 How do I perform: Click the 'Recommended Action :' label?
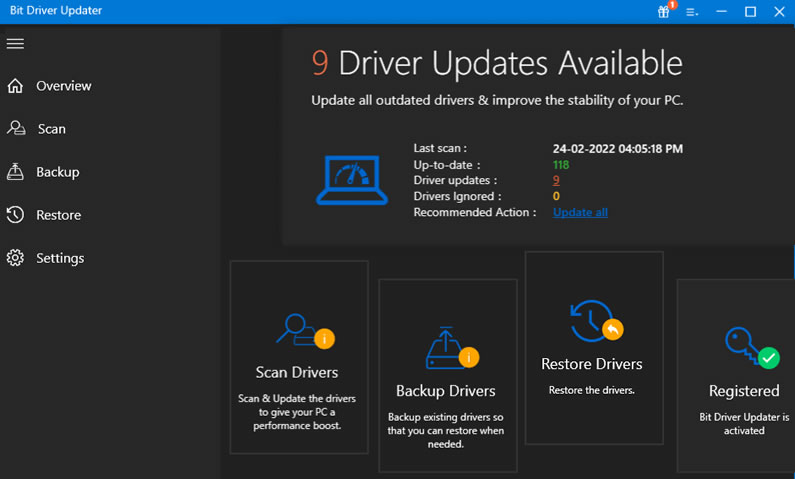click(x=475, y=212)
